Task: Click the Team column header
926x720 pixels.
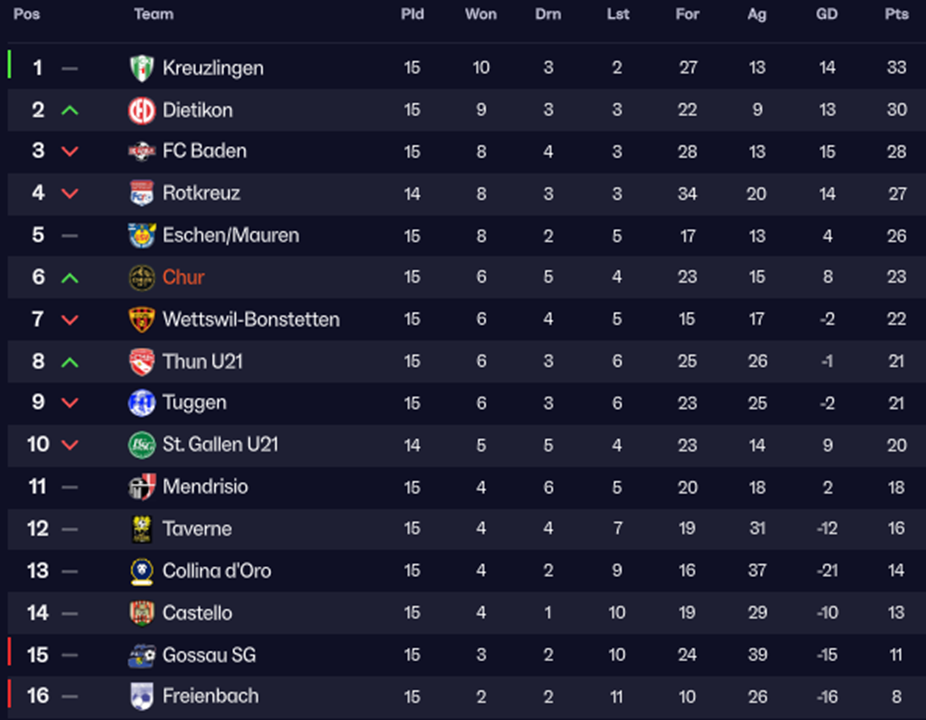Action: tap(153, 14)
